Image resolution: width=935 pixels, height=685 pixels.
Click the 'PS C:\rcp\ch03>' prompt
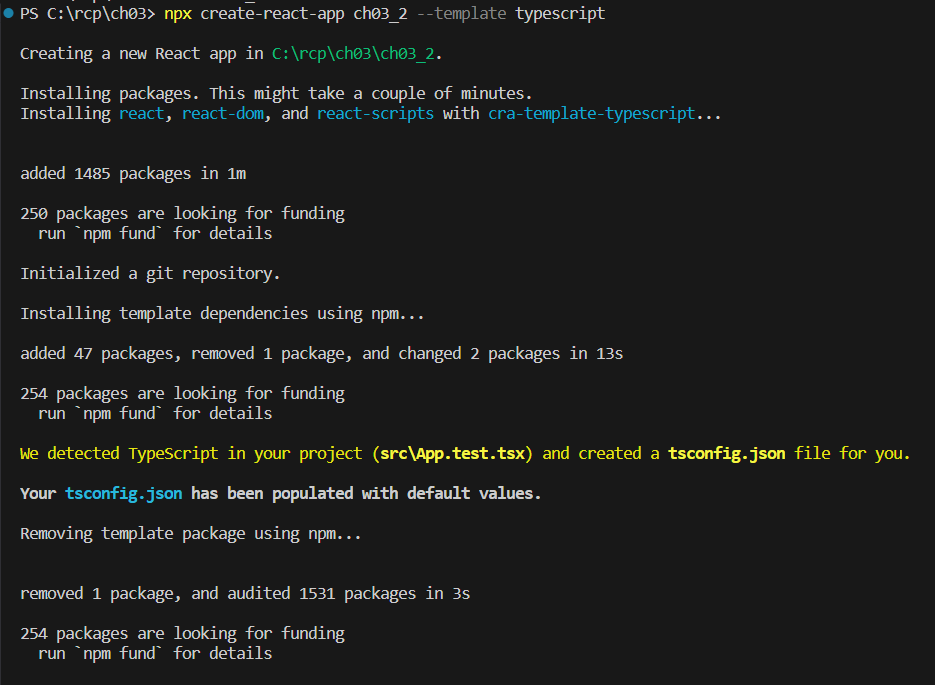point(87,13)
